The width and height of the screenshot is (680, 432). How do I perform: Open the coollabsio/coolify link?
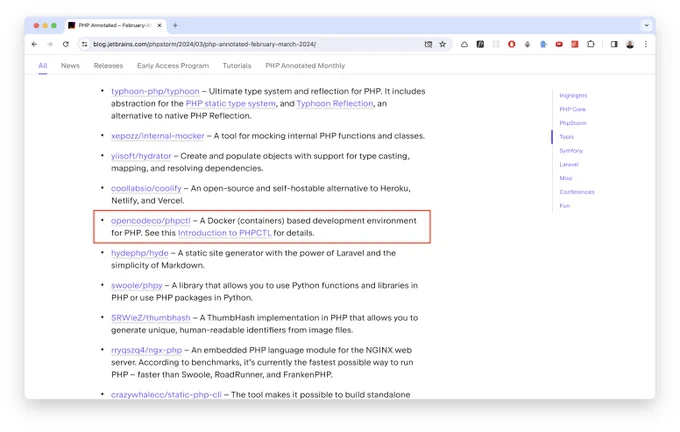(x=146, y=188)
